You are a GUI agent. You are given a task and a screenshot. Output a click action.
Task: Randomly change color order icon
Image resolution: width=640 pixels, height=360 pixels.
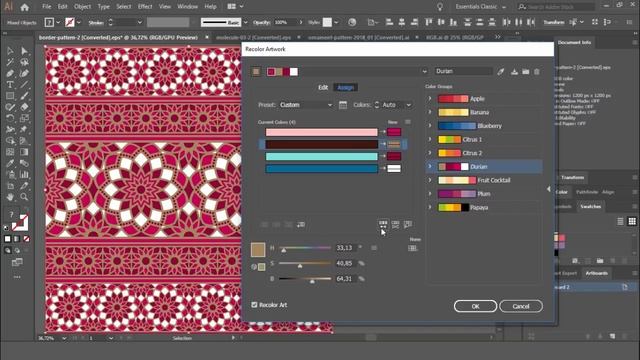point(383,224)
